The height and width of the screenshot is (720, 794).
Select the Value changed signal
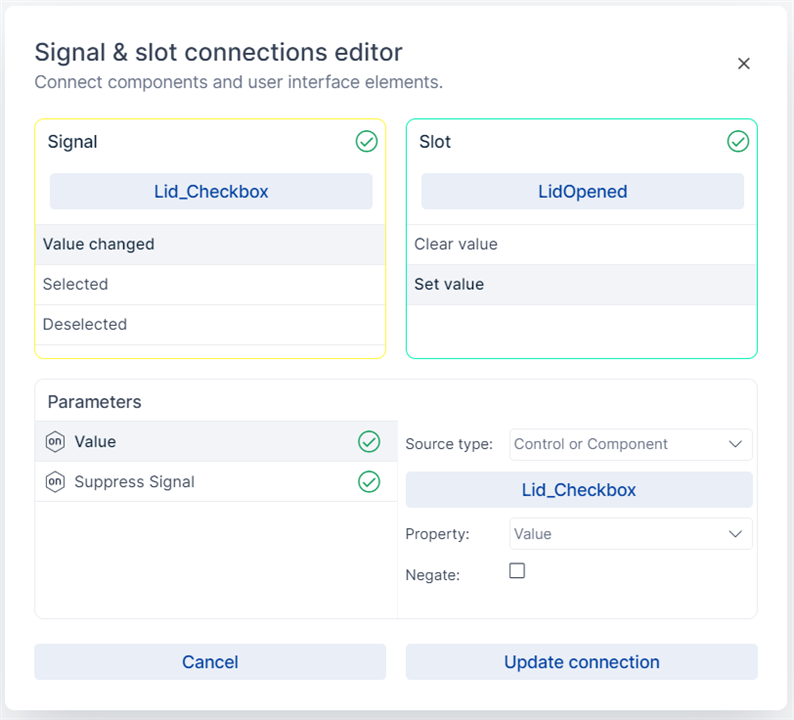(x=210, y=244)
